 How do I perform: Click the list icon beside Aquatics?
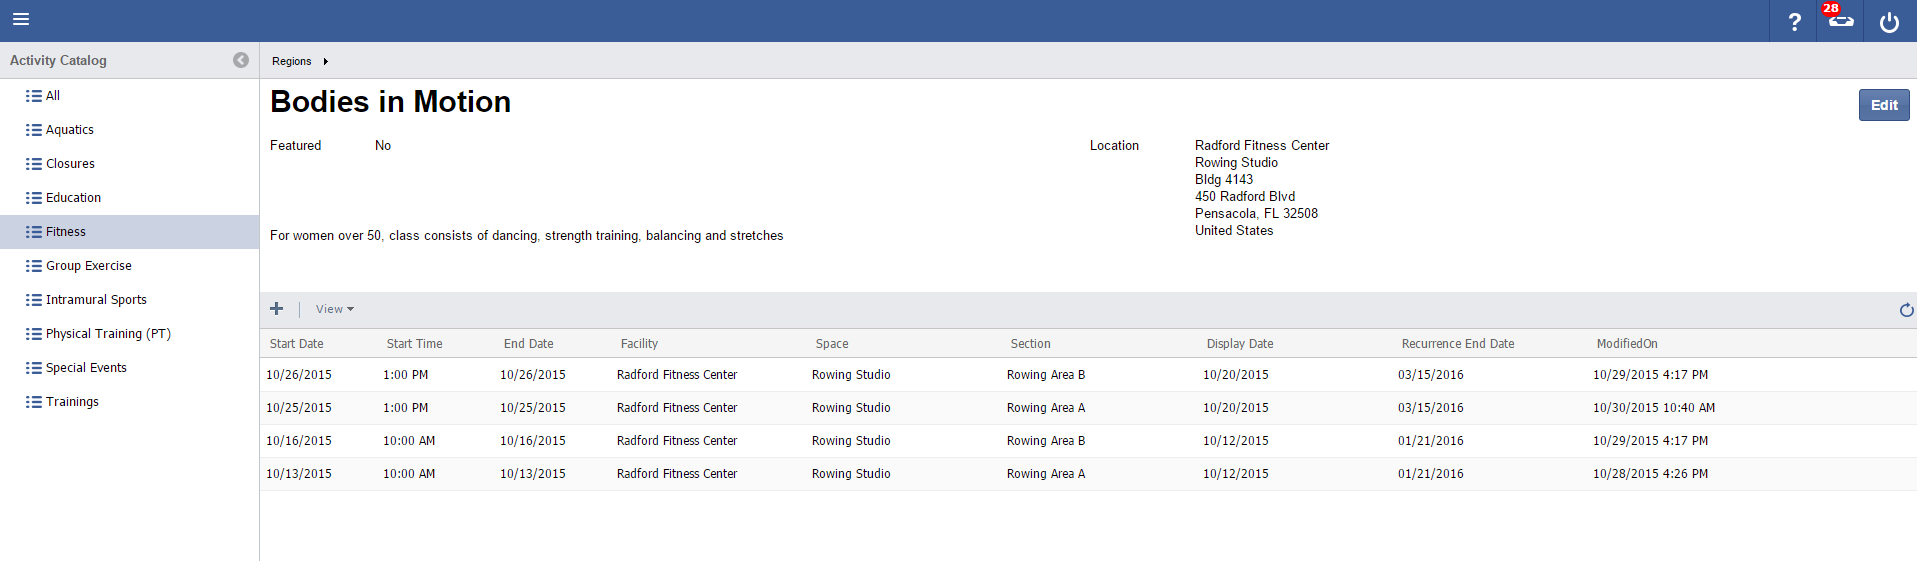pyautogui.click(x=34, y=130)
